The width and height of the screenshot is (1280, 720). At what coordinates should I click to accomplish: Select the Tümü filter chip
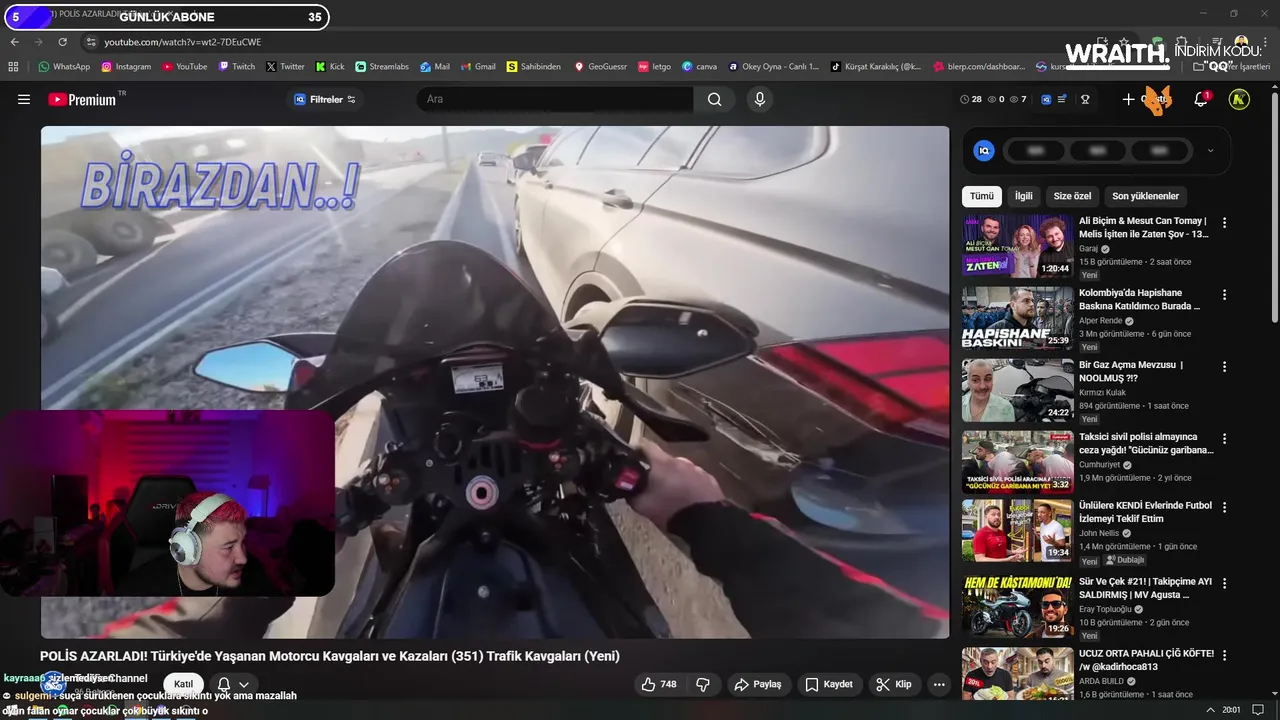pos(982,196)
